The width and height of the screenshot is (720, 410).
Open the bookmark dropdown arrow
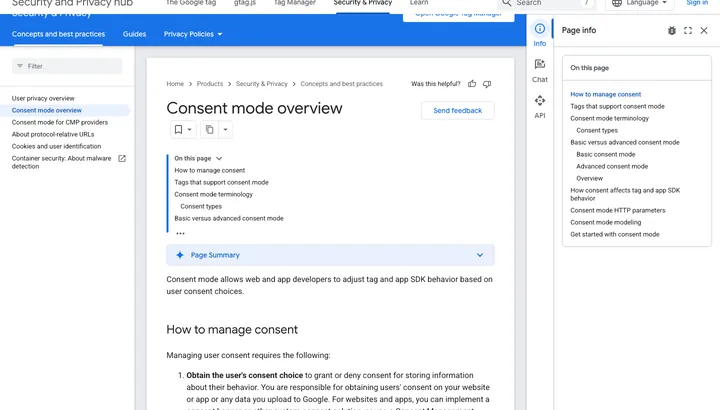pos(189,129)
